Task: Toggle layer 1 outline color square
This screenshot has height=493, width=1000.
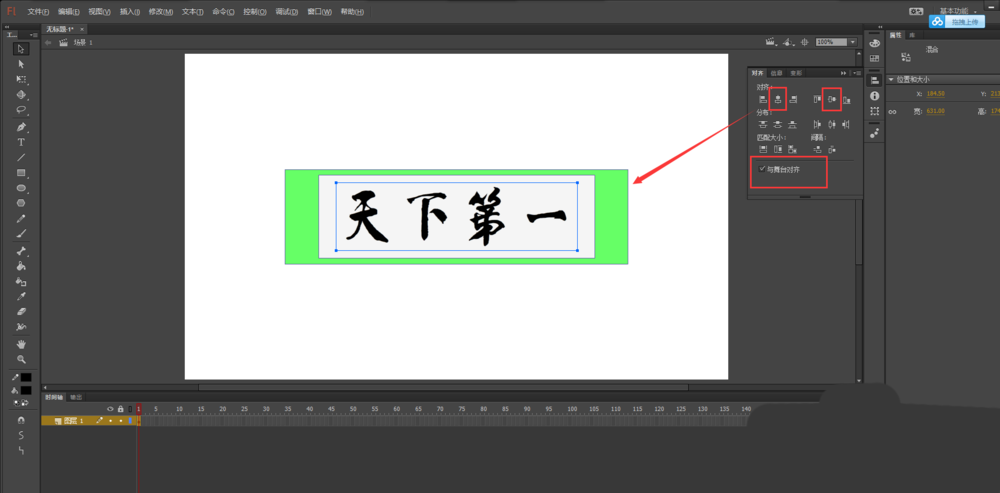Action: (130, 421)
